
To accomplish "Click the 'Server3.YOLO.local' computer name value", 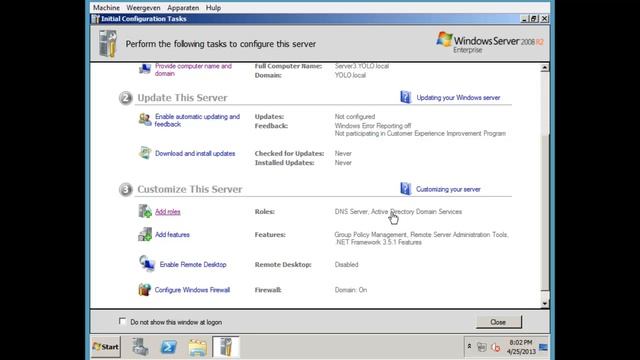I will [x=362, y=66].
